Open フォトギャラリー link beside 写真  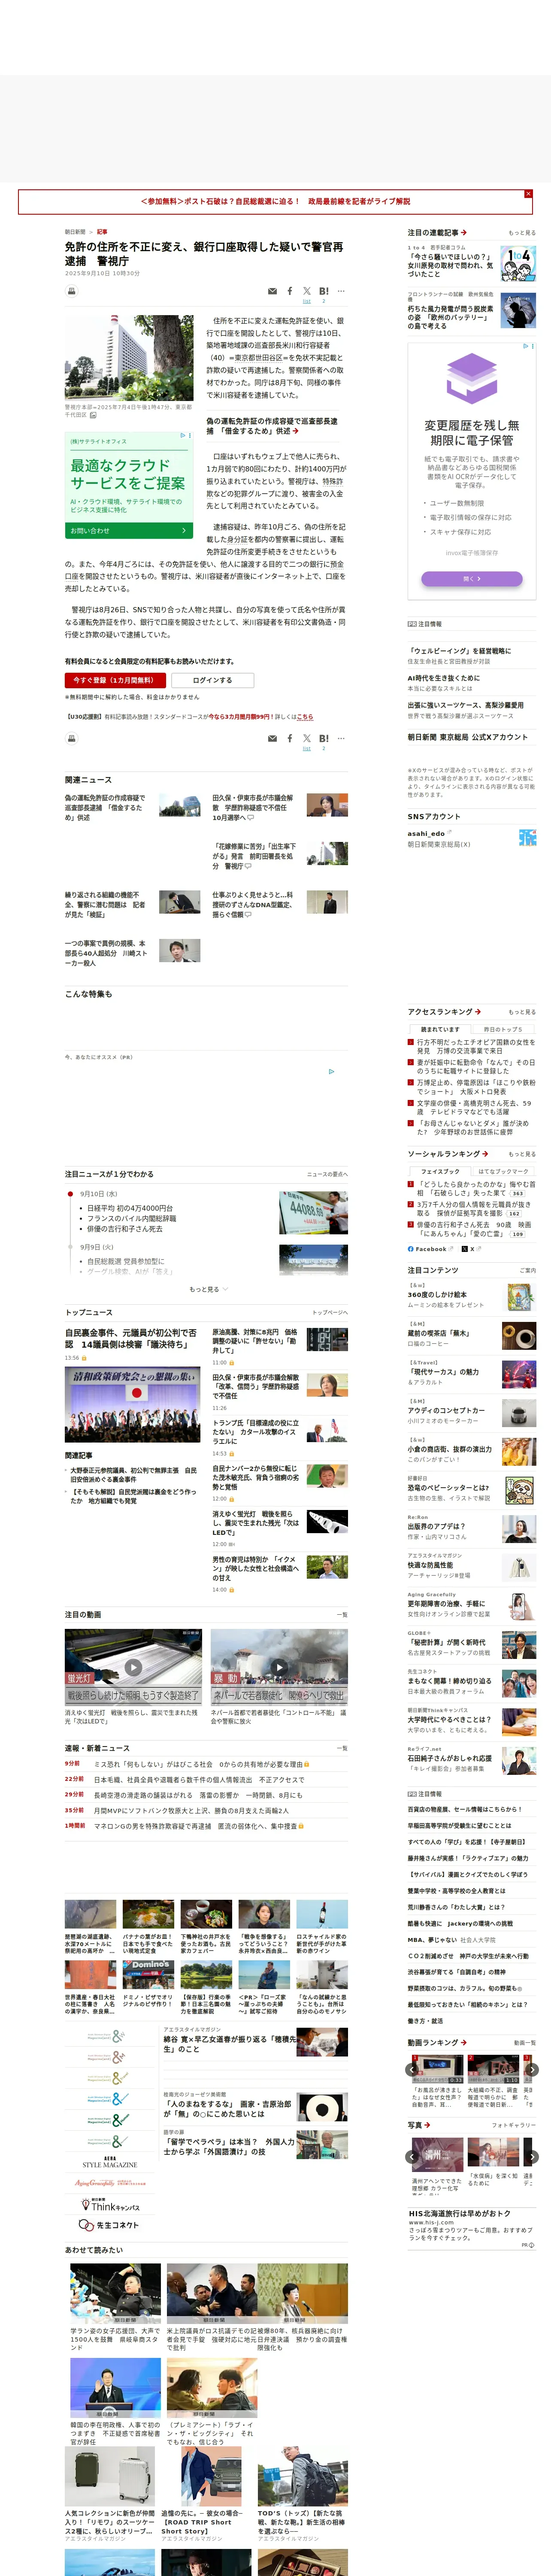coord(514,2125)
